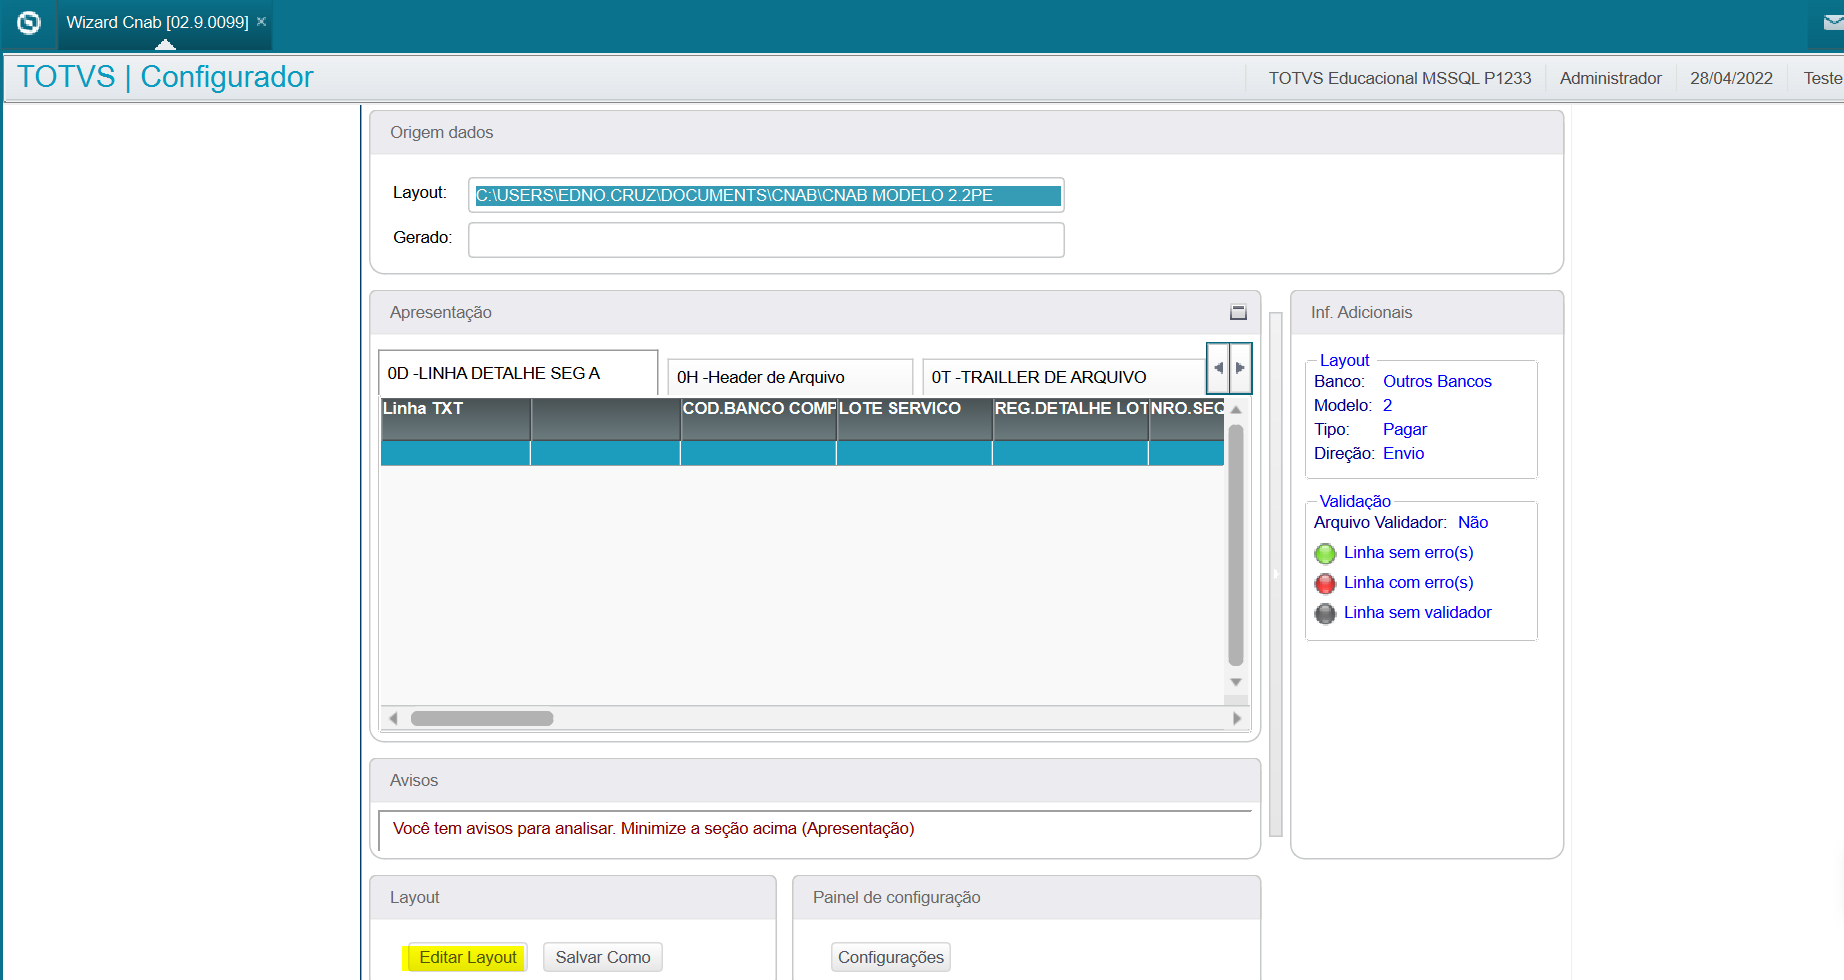
Task: Click the Outros Bancos value
Action: click(1437, 381)
